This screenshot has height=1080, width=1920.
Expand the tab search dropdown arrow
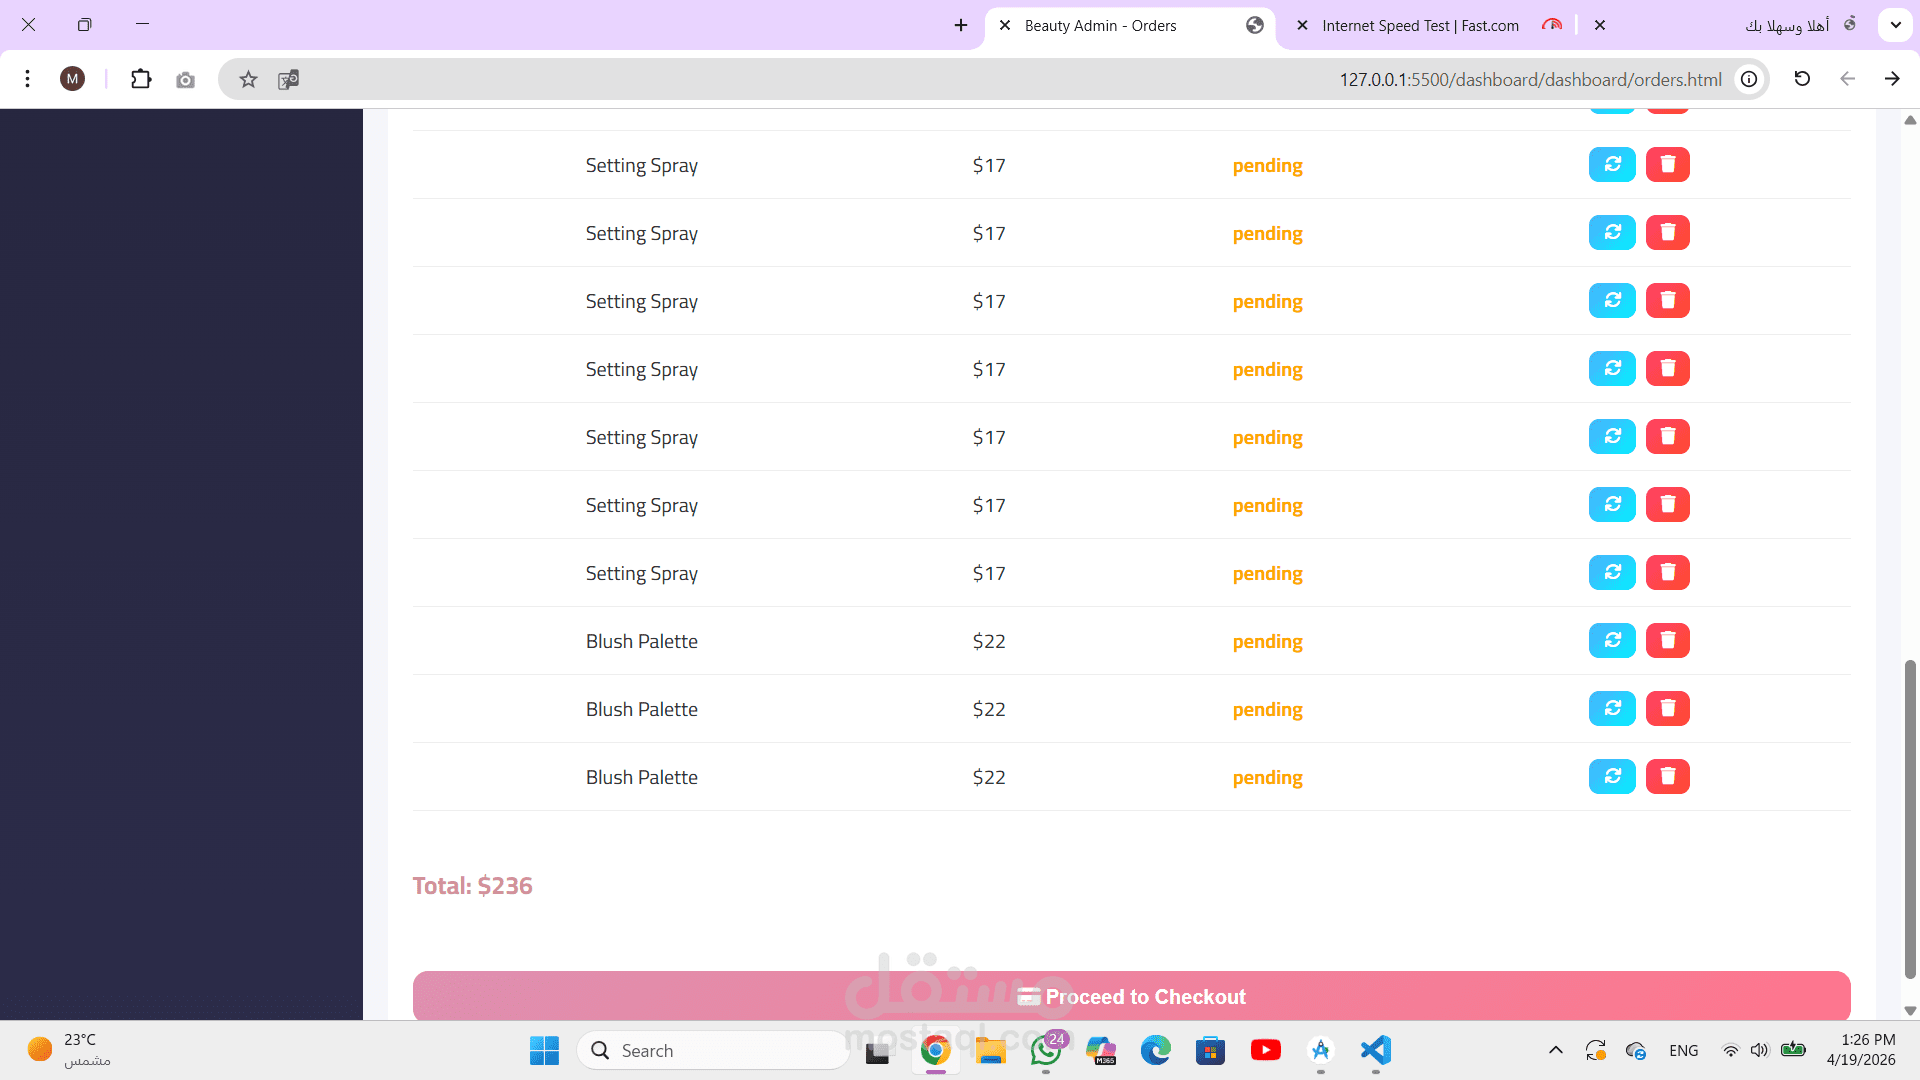pyautogui.click(x=1895, y=25)
